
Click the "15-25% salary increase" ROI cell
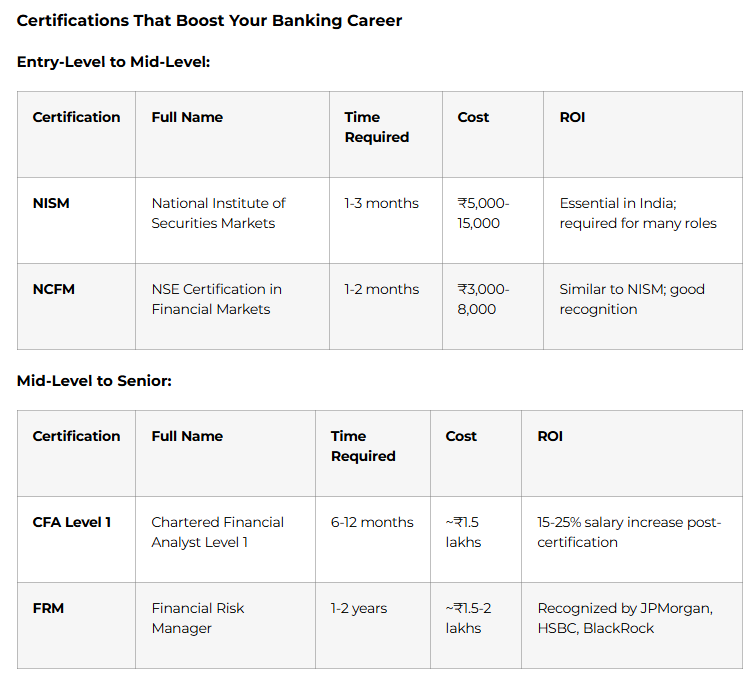629,532
